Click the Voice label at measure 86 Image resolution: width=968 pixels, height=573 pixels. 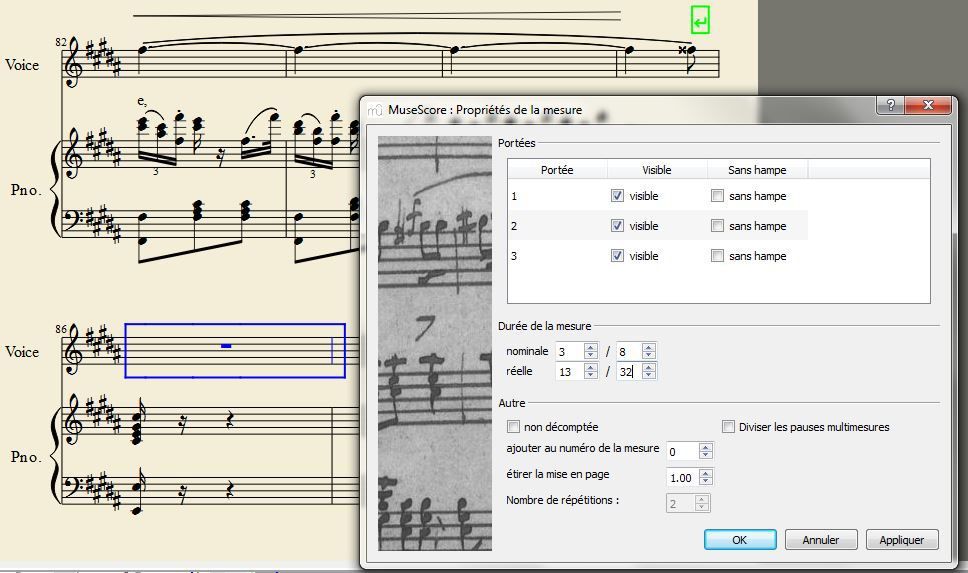[x=22, y=352]
